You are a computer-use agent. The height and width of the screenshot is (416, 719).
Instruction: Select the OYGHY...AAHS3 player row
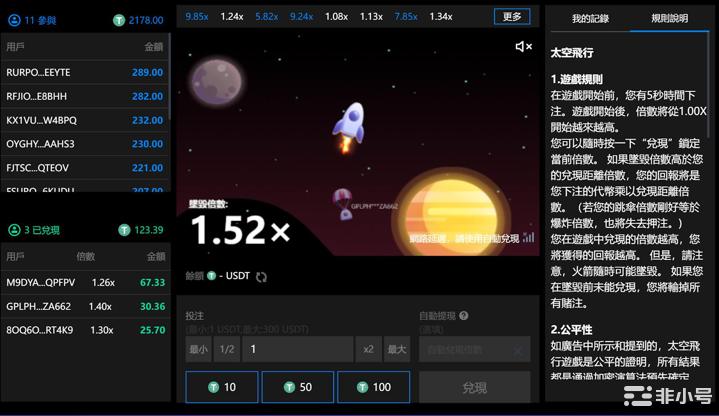85,144
